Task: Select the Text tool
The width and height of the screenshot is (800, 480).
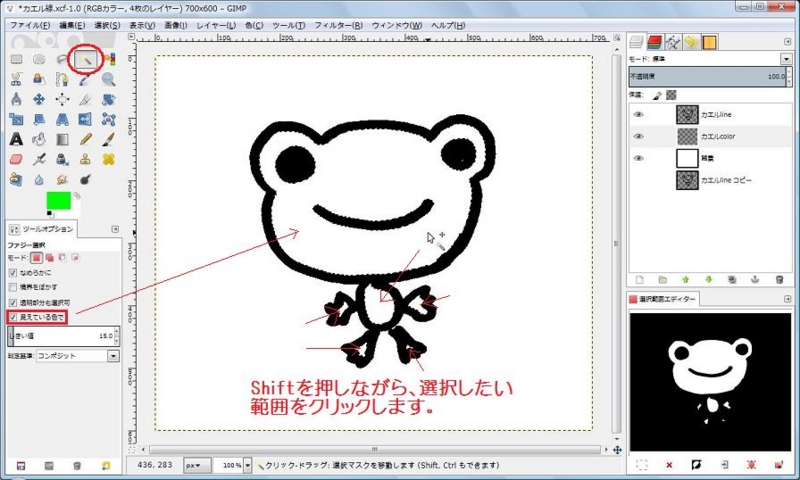Action: [16, 139]
